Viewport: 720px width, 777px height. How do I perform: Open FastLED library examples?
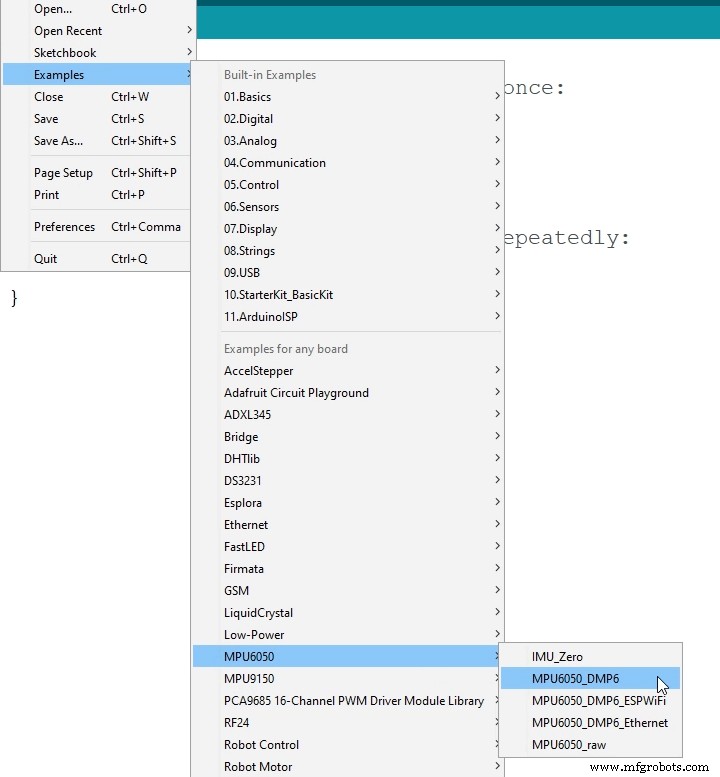coord(348,547)
